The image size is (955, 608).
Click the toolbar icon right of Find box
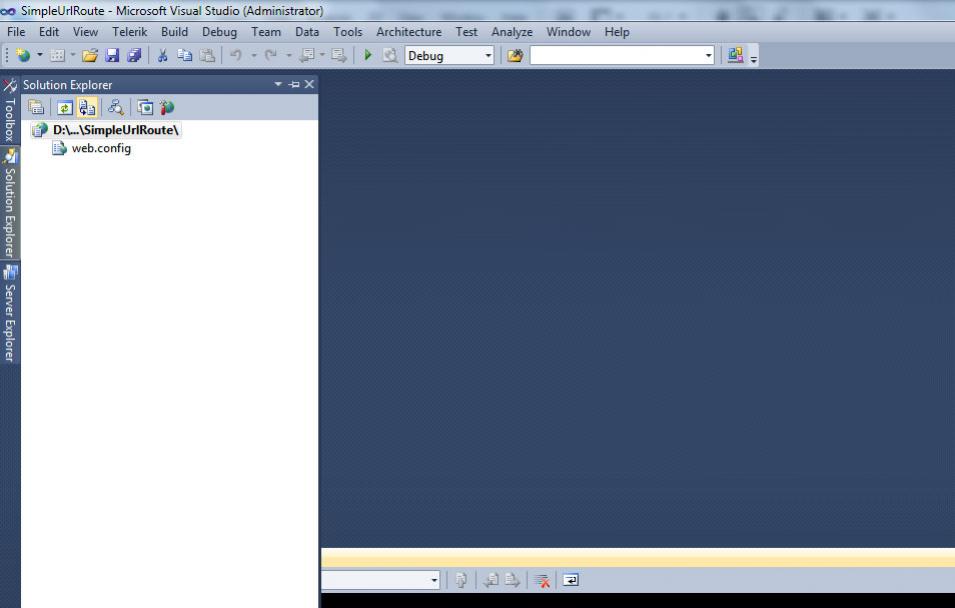tap(735, 55)
